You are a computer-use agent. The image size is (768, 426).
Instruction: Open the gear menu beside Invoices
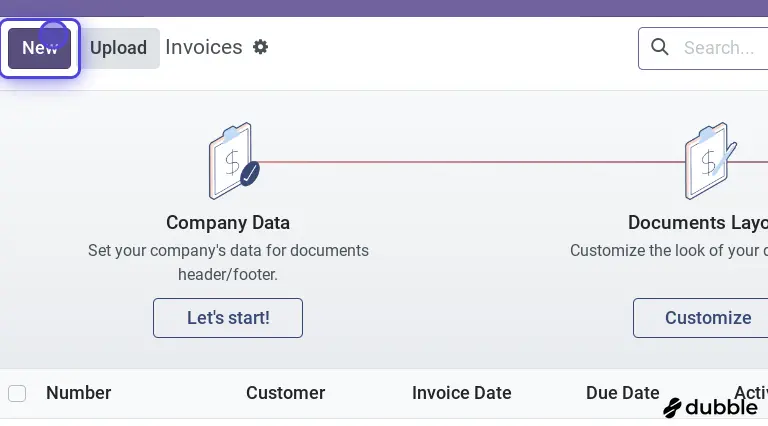[x=261, y=47]
